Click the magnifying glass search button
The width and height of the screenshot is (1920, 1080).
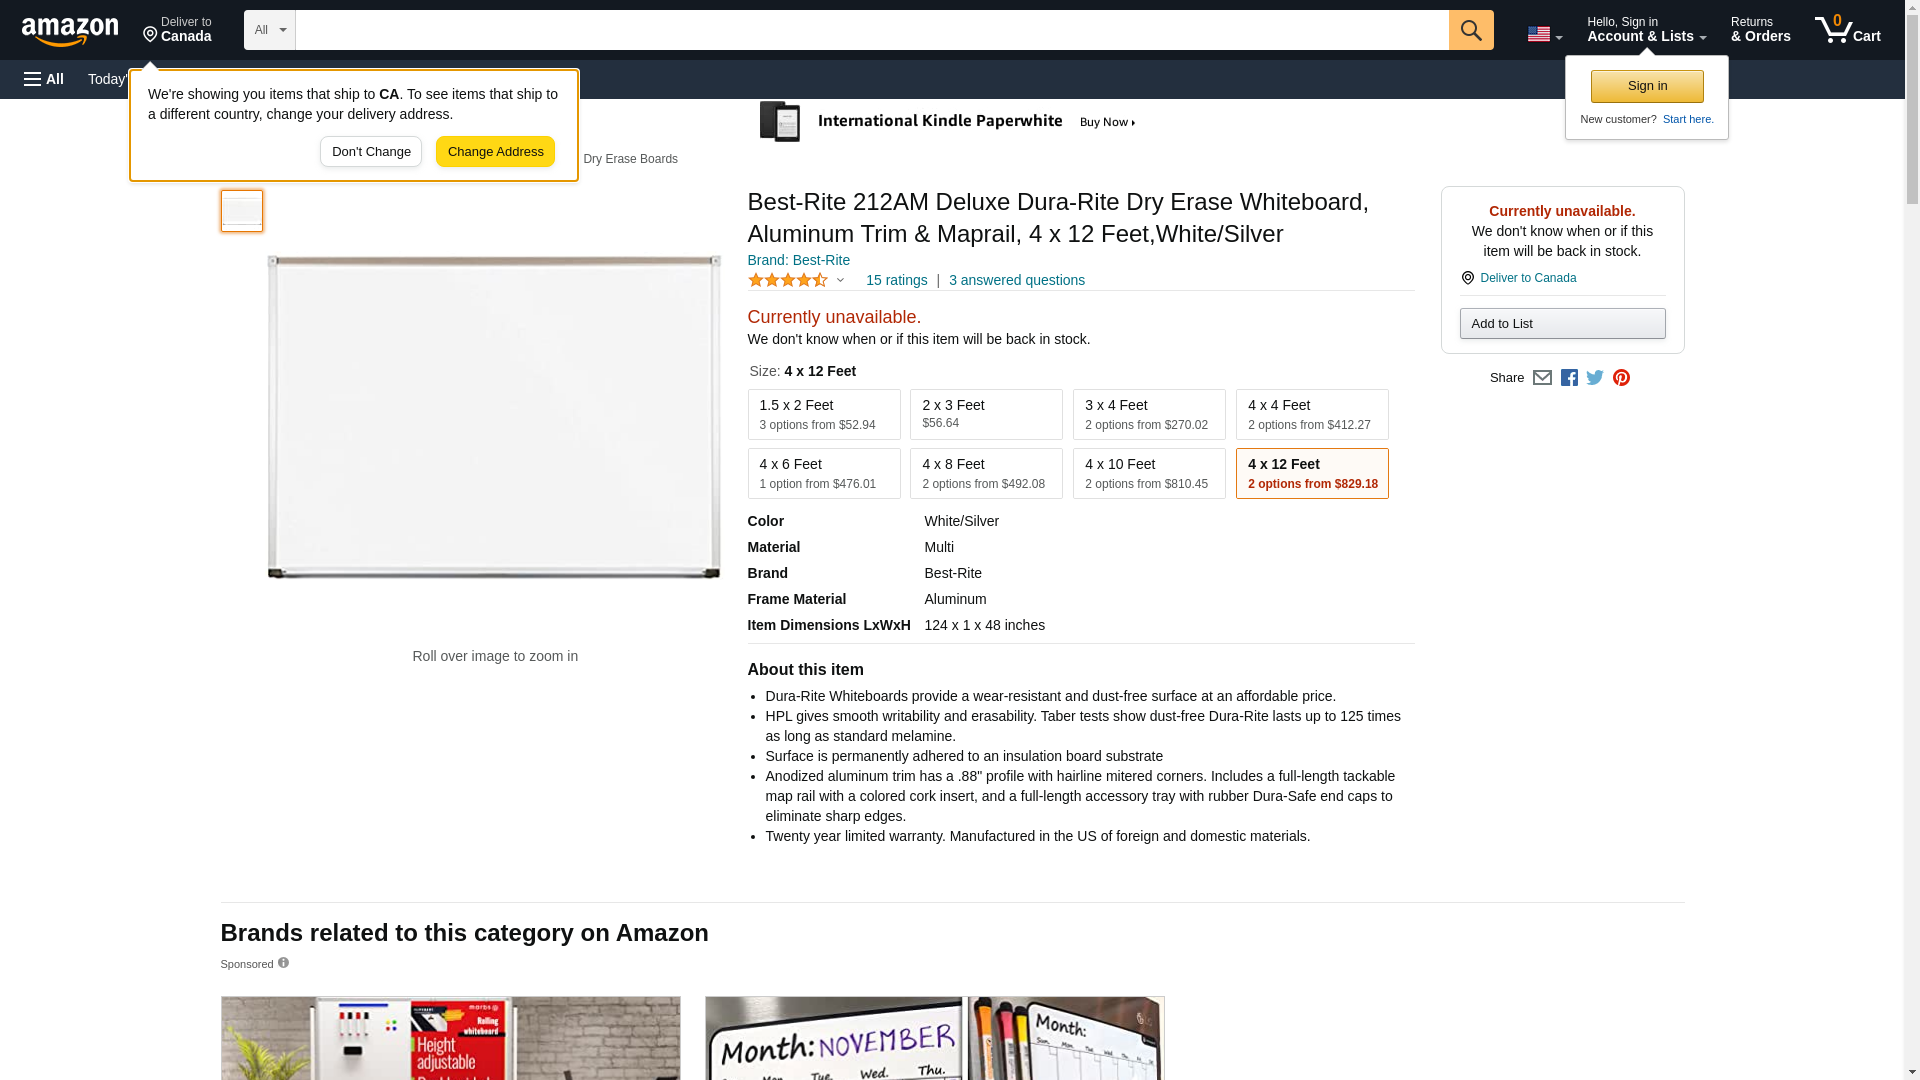pyautogui.click(x=1470, y=30)
